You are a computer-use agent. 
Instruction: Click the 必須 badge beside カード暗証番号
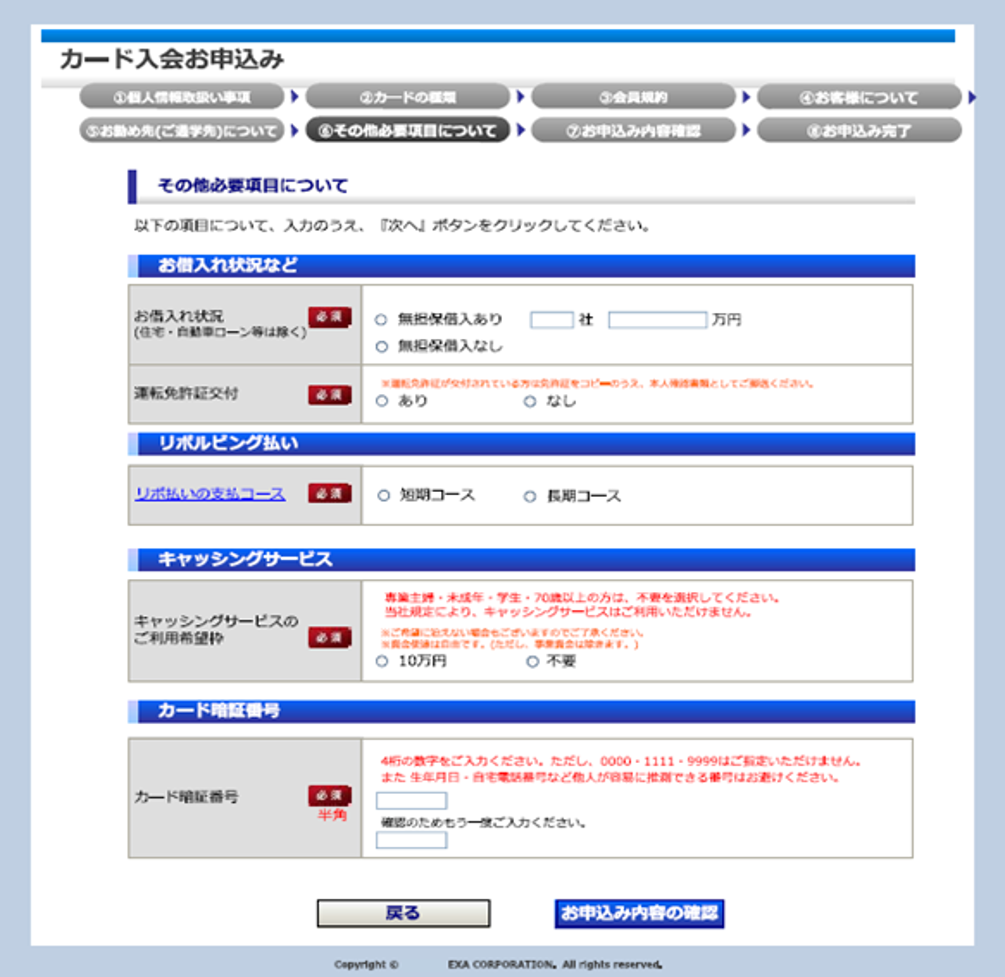click(329, 795)
